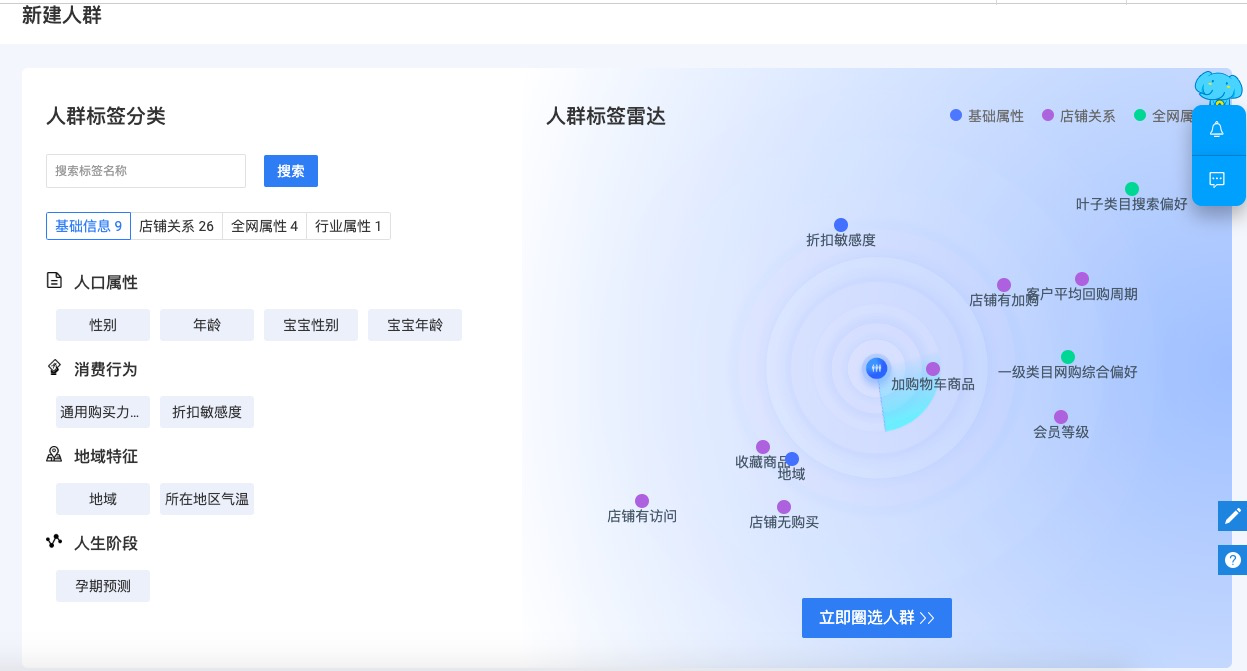Click the elephant mascot icon
1247x671 pixels.
click(1218, 88)
